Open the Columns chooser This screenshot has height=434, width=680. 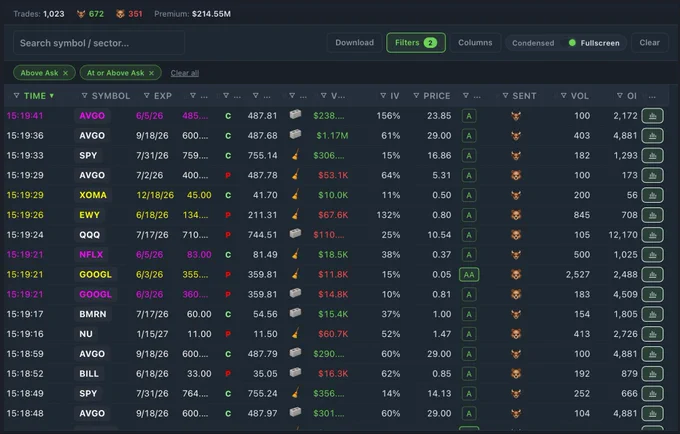(x=475, y=42)
